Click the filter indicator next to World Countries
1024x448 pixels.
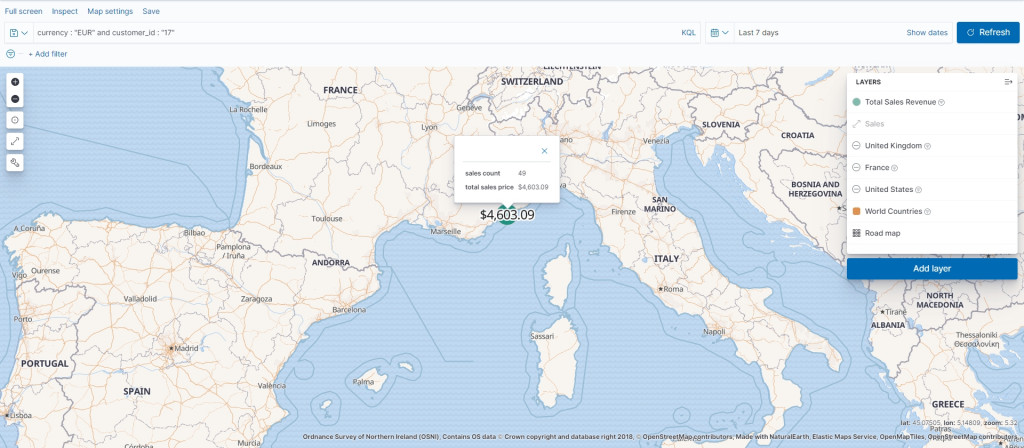click(927, 212)
